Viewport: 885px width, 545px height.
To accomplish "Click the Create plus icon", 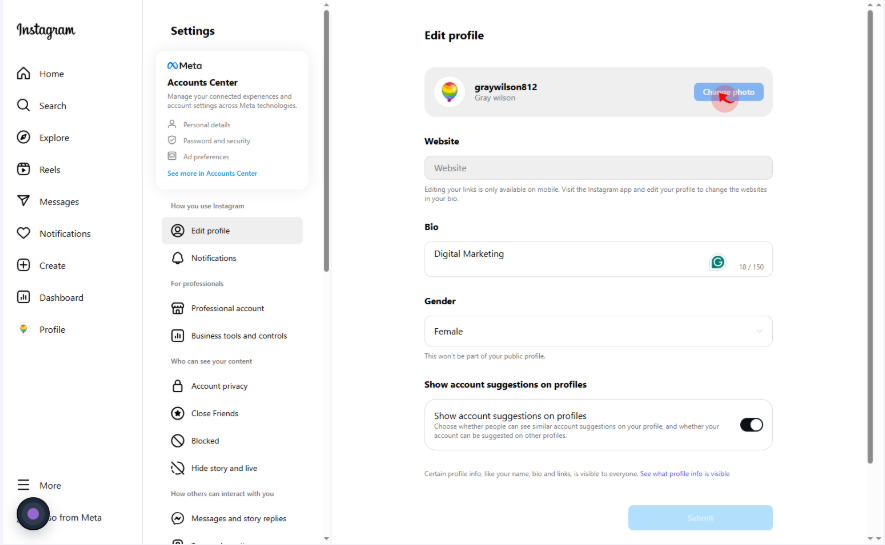I will pos(23,265).
